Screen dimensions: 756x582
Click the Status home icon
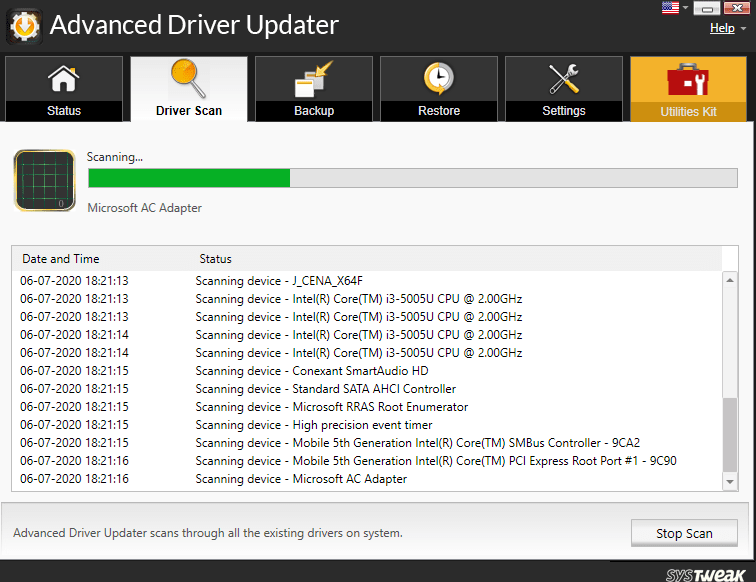click(64, 79)
